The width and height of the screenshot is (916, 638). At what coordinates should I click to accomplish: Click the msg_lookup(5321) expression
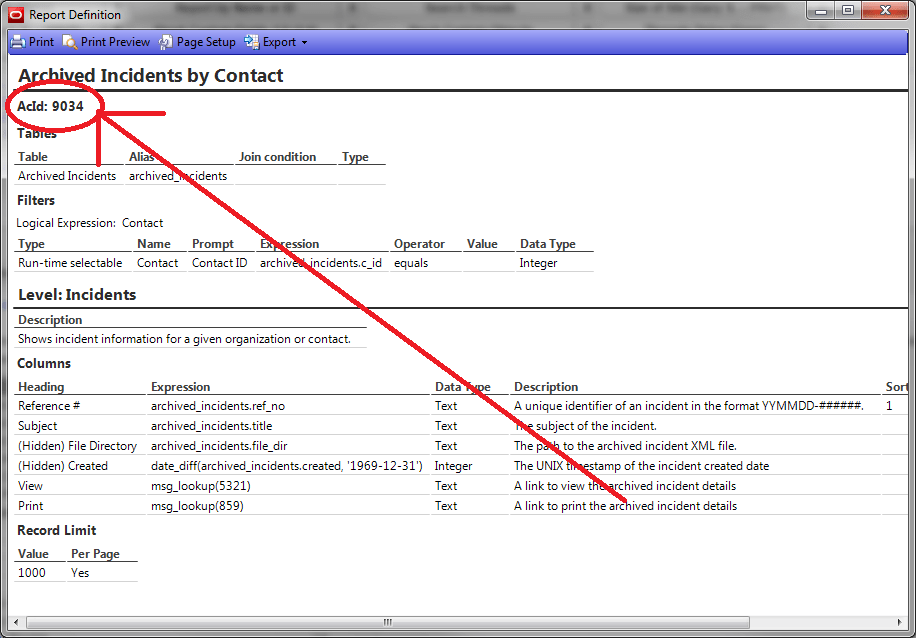click(203, 485)
